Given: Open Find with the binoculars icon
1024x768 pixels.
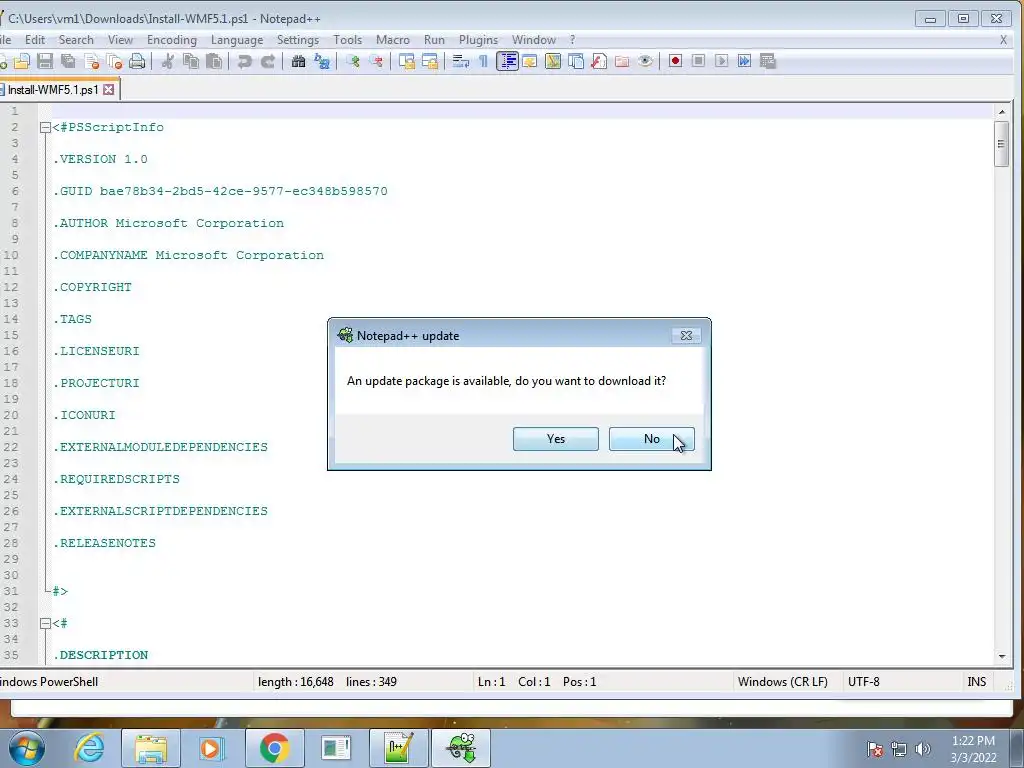Looking at the screenshot, I should pyautogui.click(x=298, y=61).
